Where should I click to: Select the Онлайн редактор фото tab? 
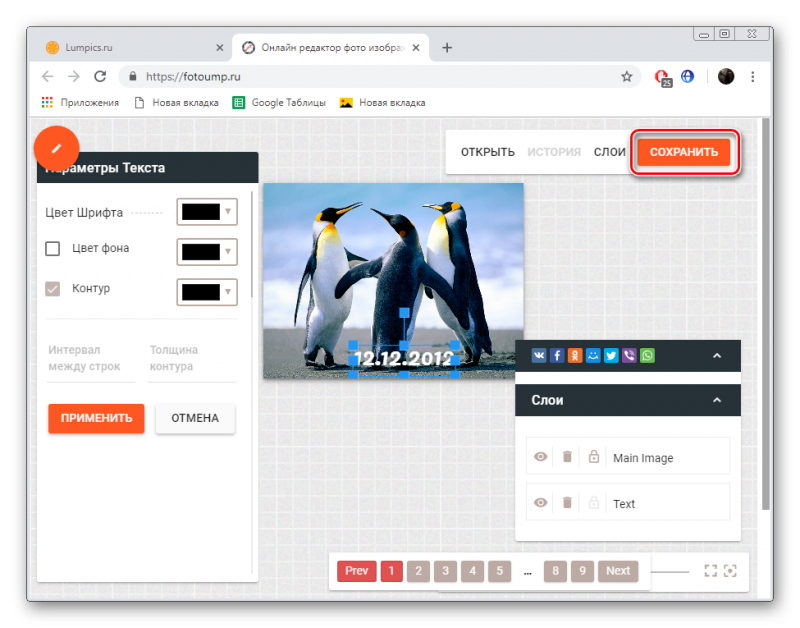[331, 47]
